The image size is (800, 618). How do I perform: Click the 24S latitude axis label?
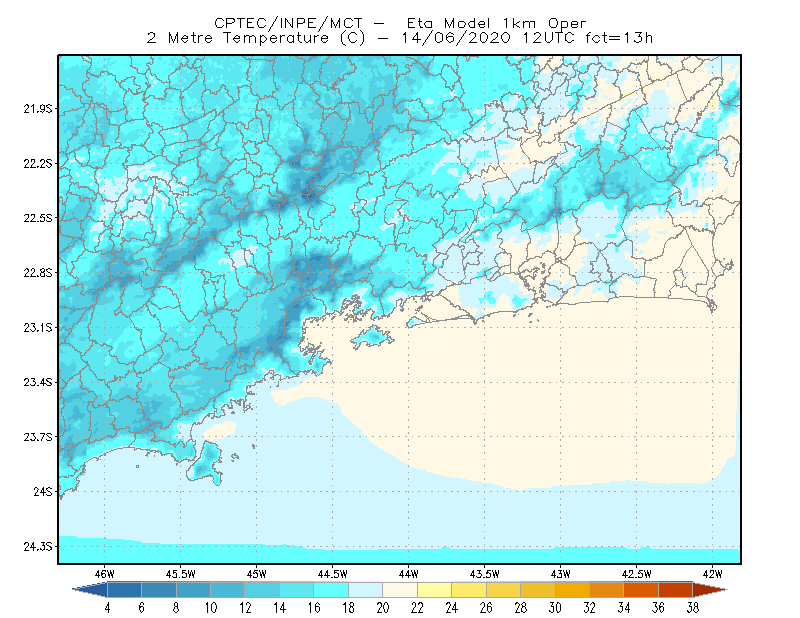coord(43,492)
